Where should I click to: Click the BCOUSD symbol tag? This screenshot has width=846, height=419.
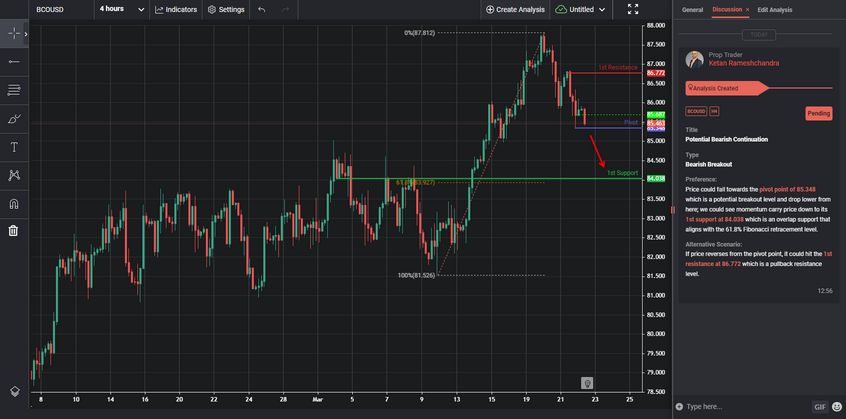coord(696,111)
